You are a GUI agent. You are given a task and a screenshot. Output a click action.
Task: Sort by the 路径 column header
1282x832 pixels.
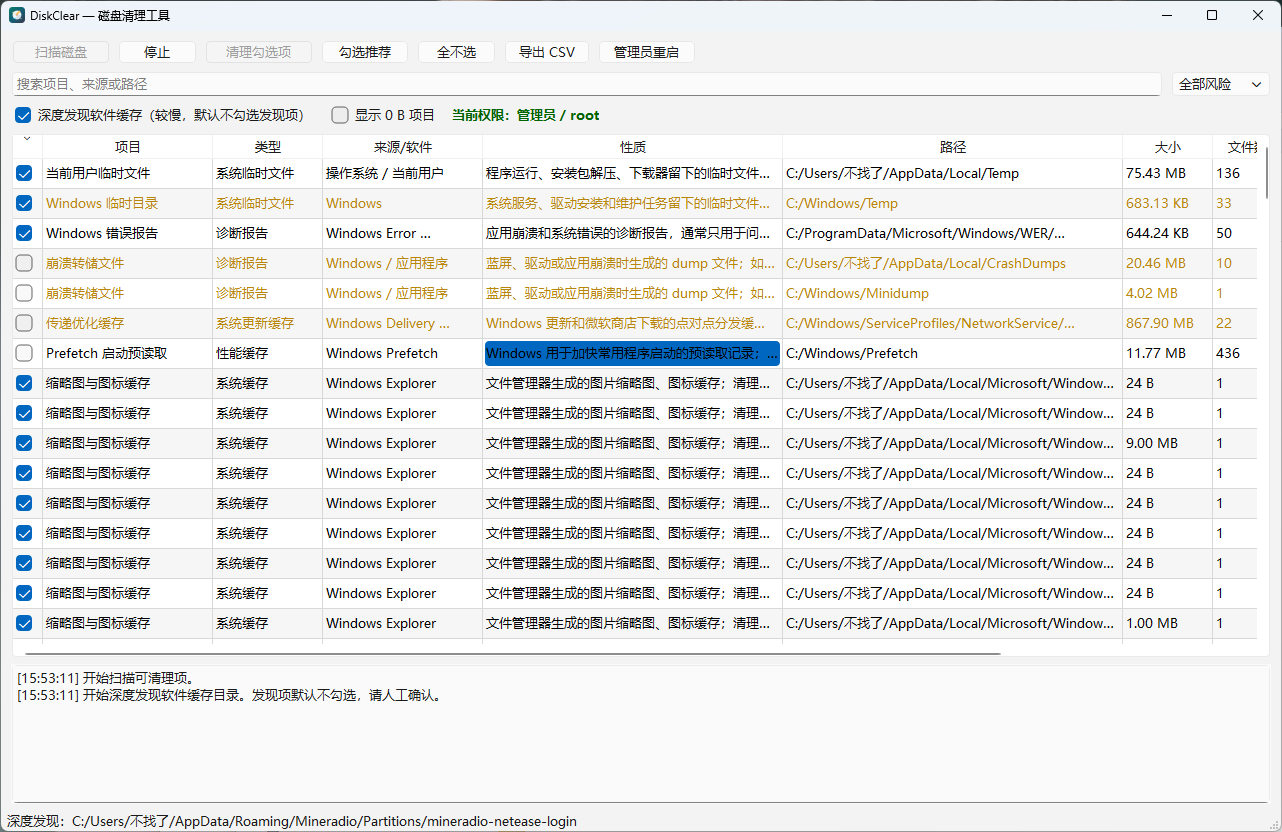pos(953,147)
